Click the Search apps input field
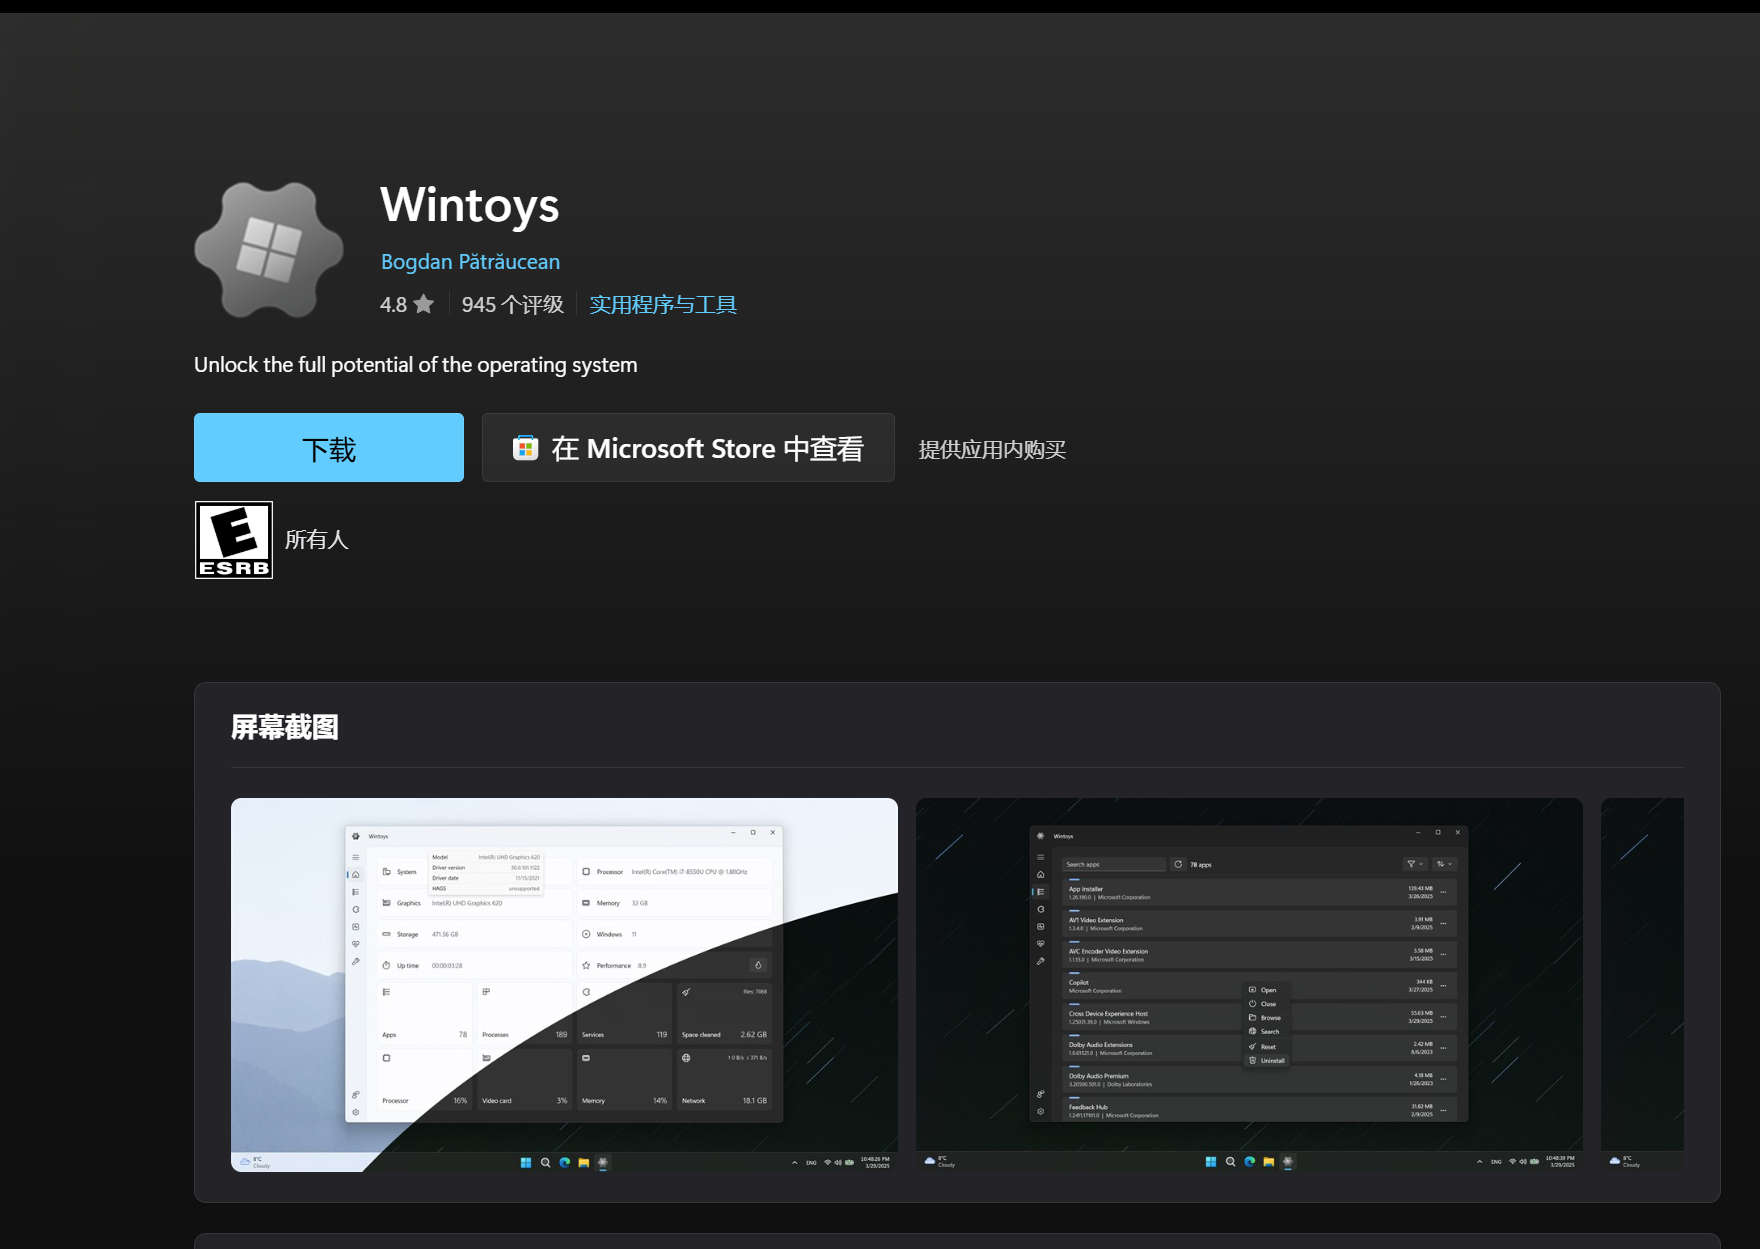Viewport: 1760px width, 1249px height. 1113,864
